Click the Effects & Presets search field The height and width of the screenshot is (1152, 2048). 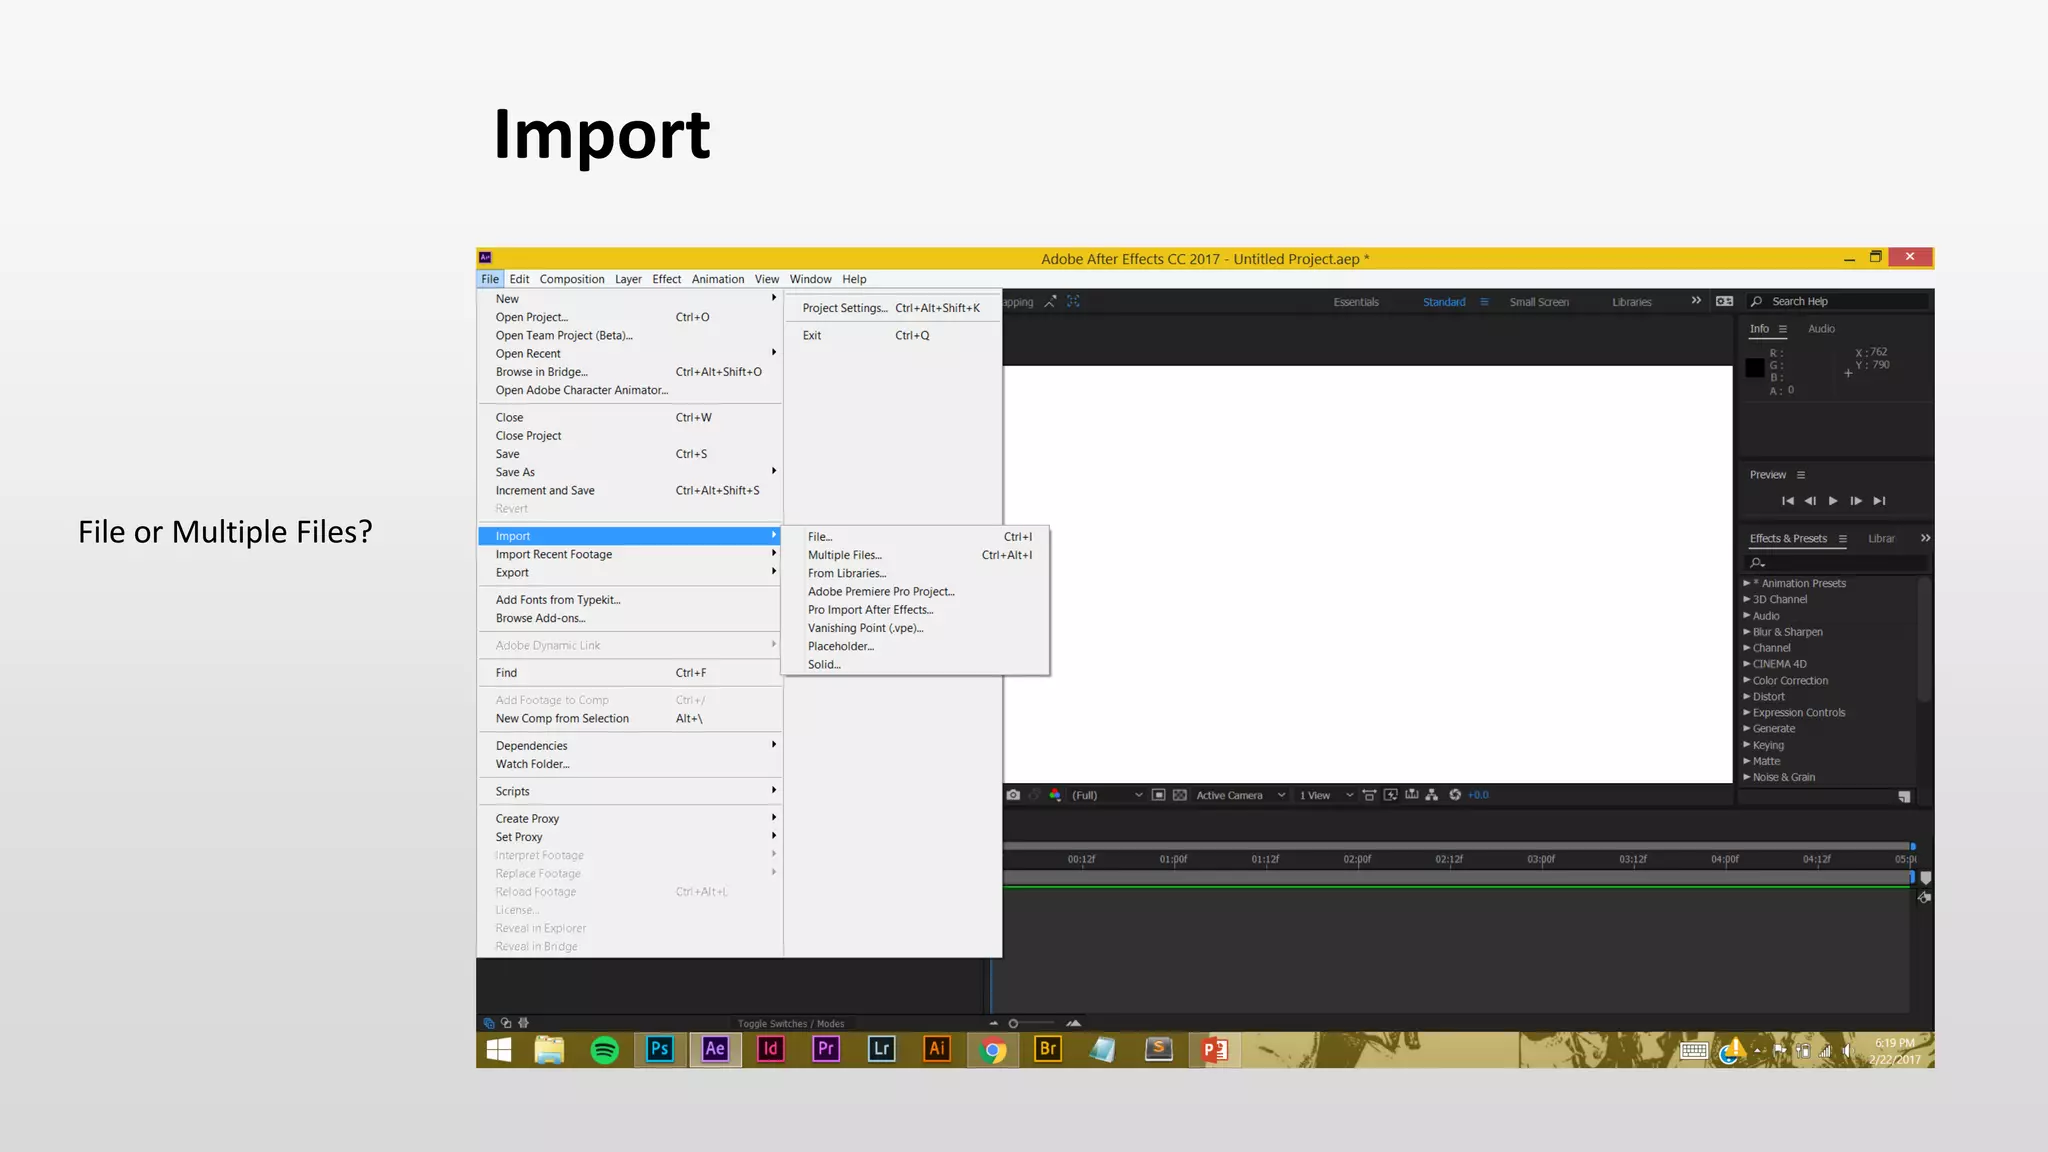(x=1836, y=563)
